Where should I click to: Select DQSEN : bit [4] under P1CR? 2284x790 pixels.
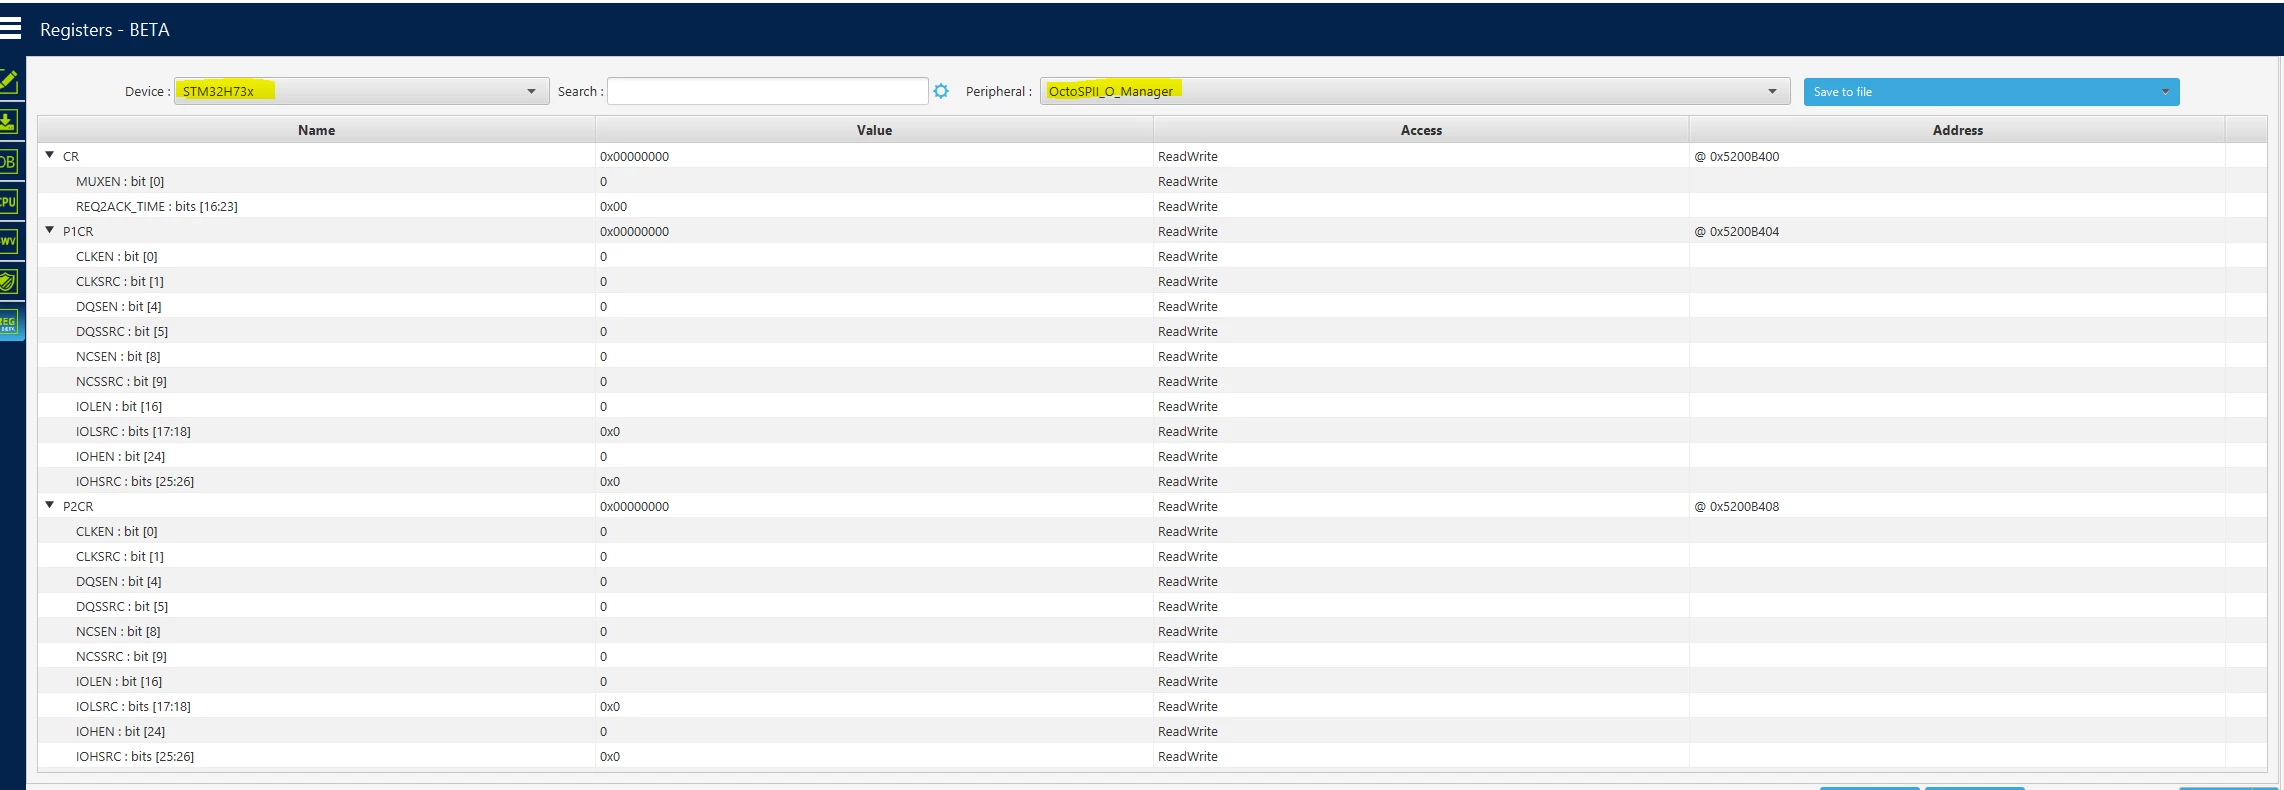(1152, 306)
